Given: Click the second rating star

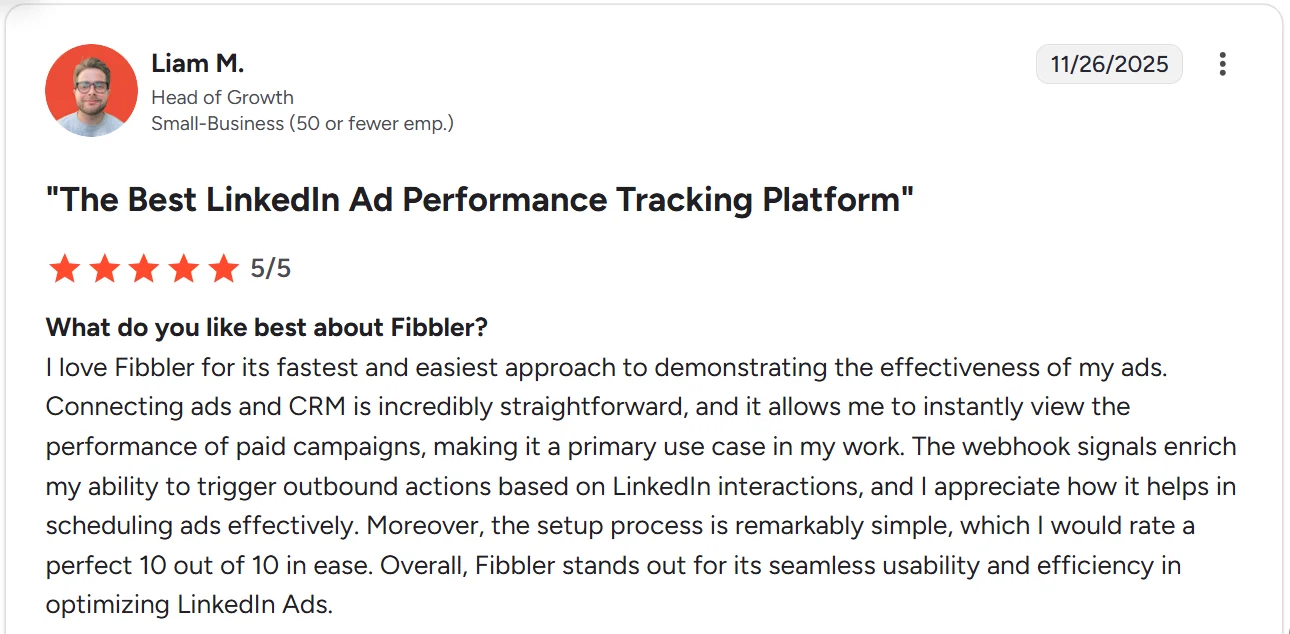Looking at the screenshot, I should [x=104, y=268].
